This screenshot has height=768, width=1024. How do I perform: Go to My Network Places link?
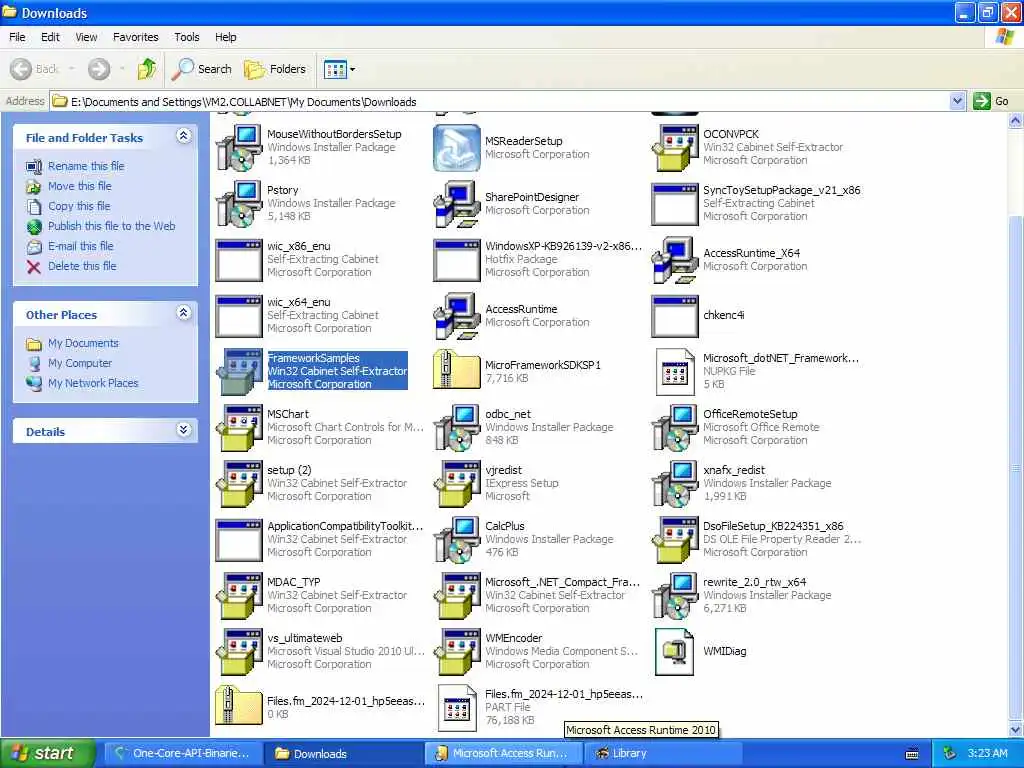tap(93, 383)
